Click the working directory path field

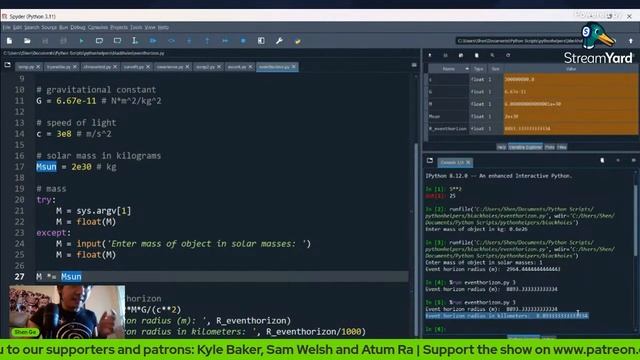point(519,41)
